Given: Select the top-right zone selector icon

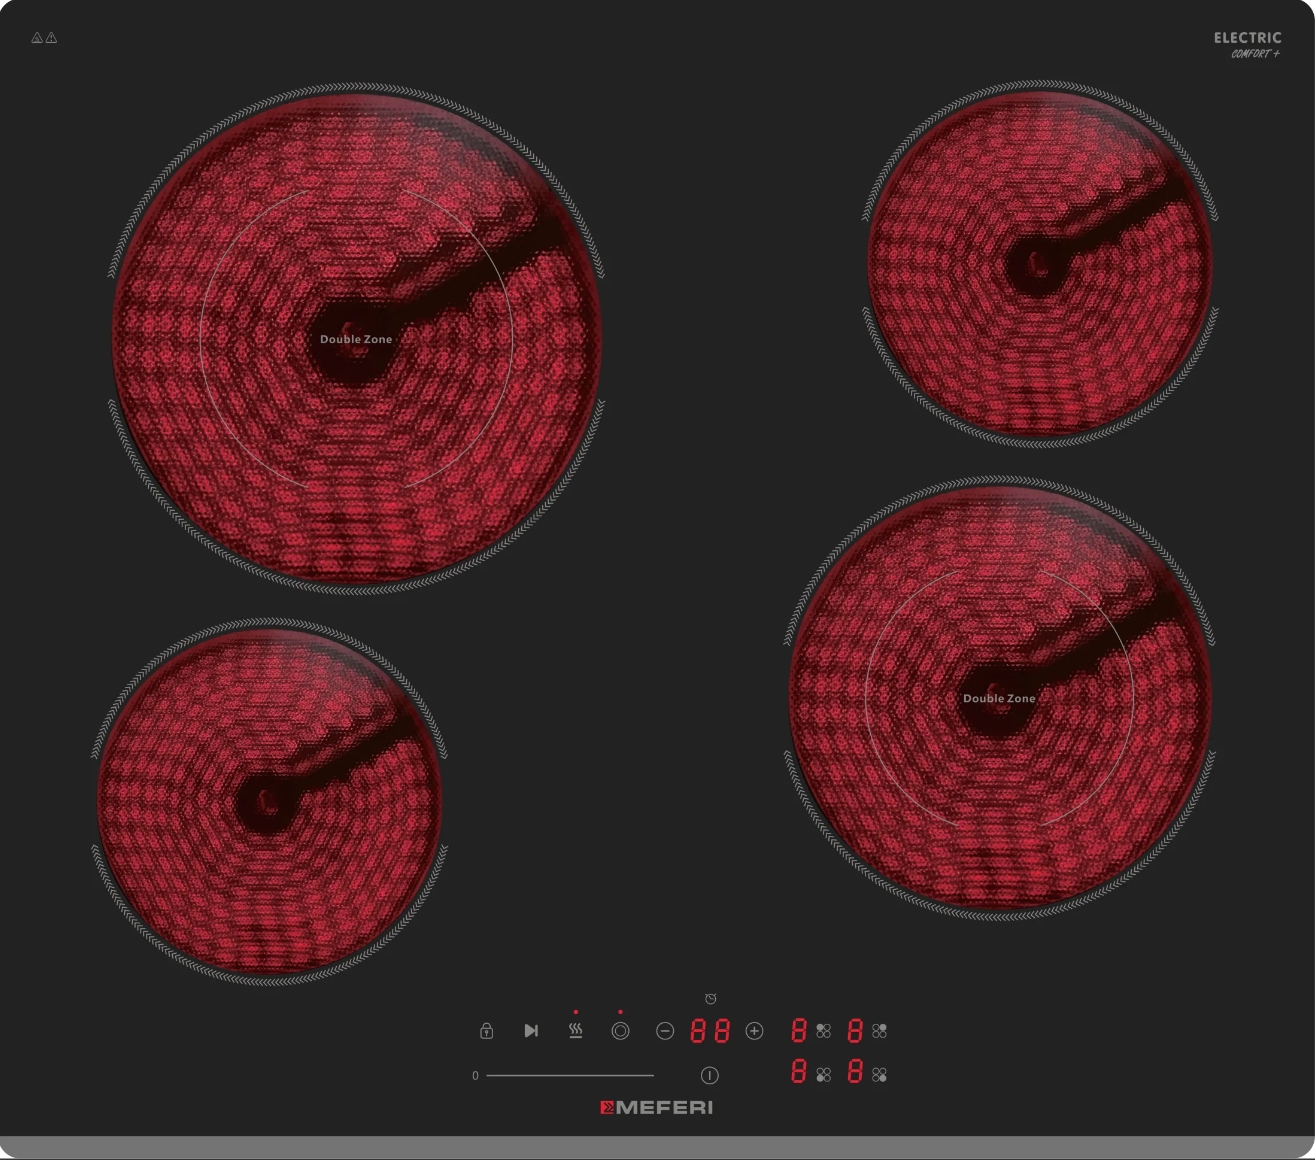Looking at the screenshot, I should (879, 1030).
